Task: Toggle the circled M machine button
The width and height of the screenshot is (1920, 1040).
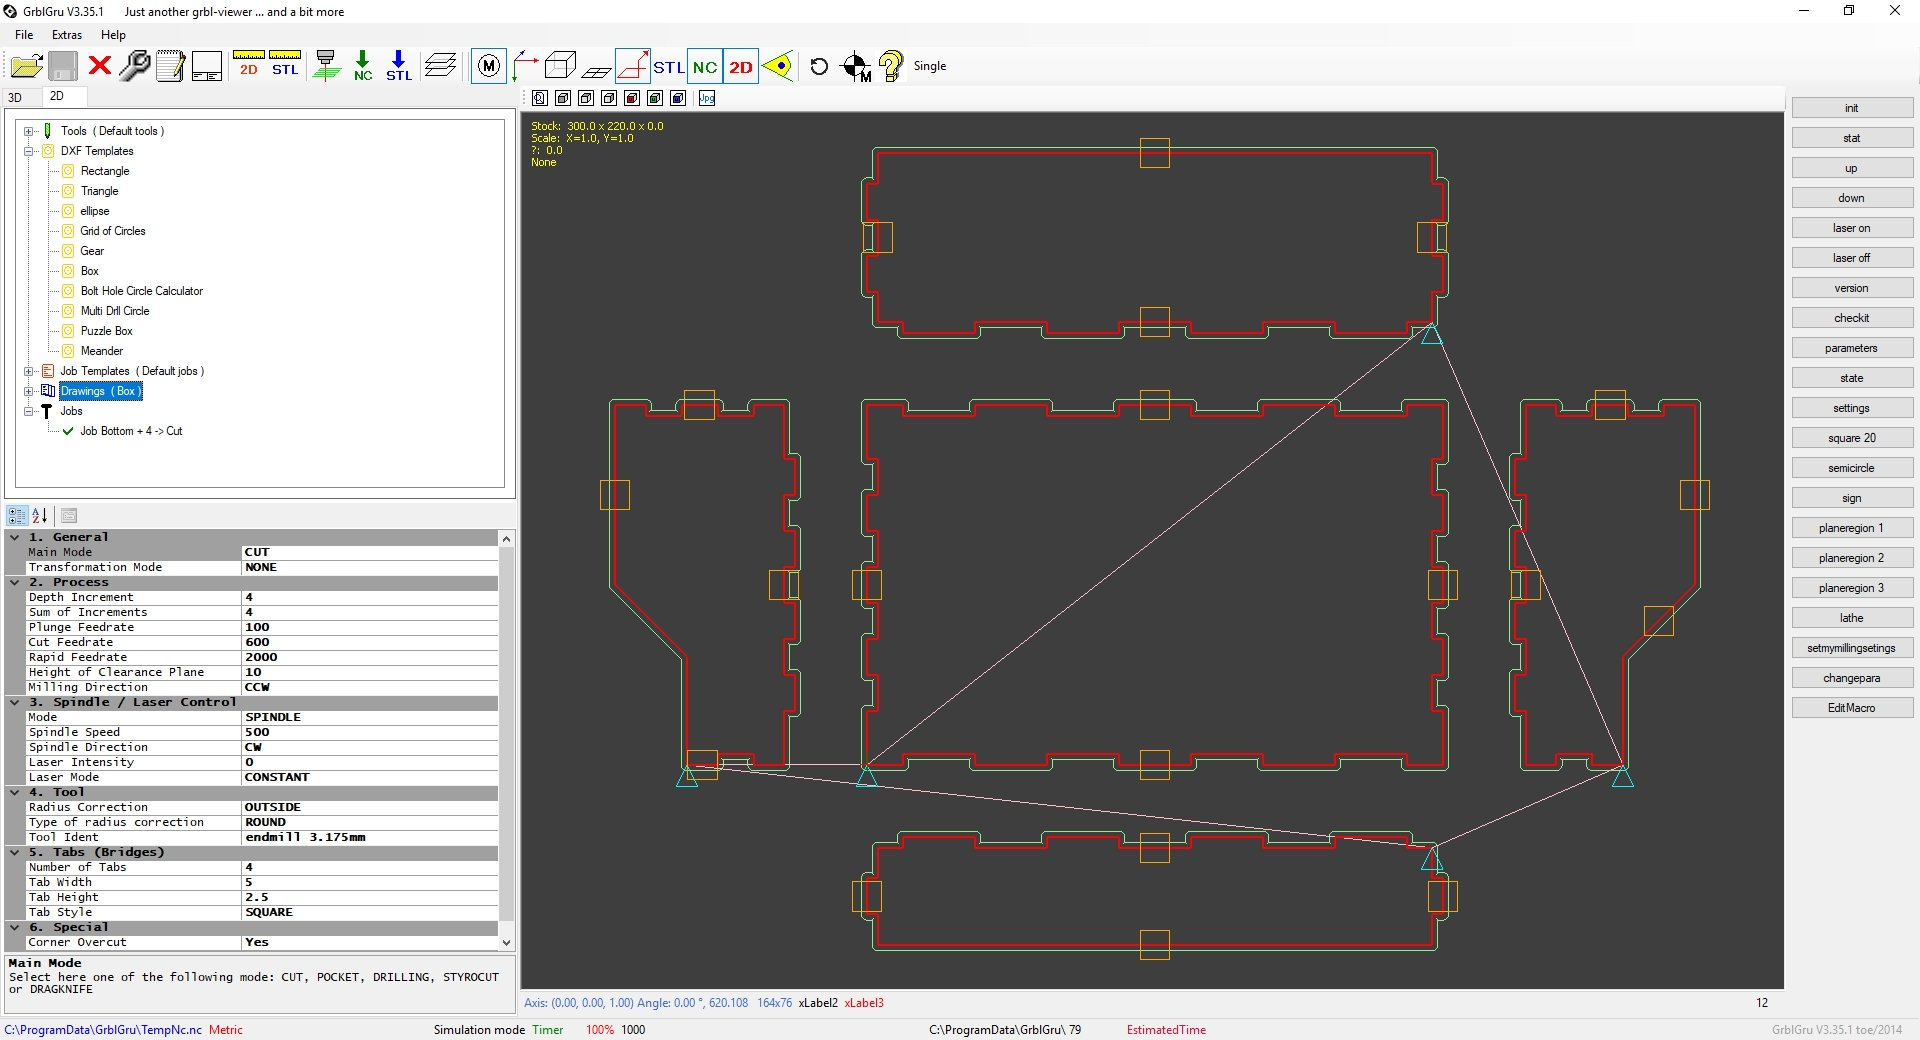Action: (488, 66)
